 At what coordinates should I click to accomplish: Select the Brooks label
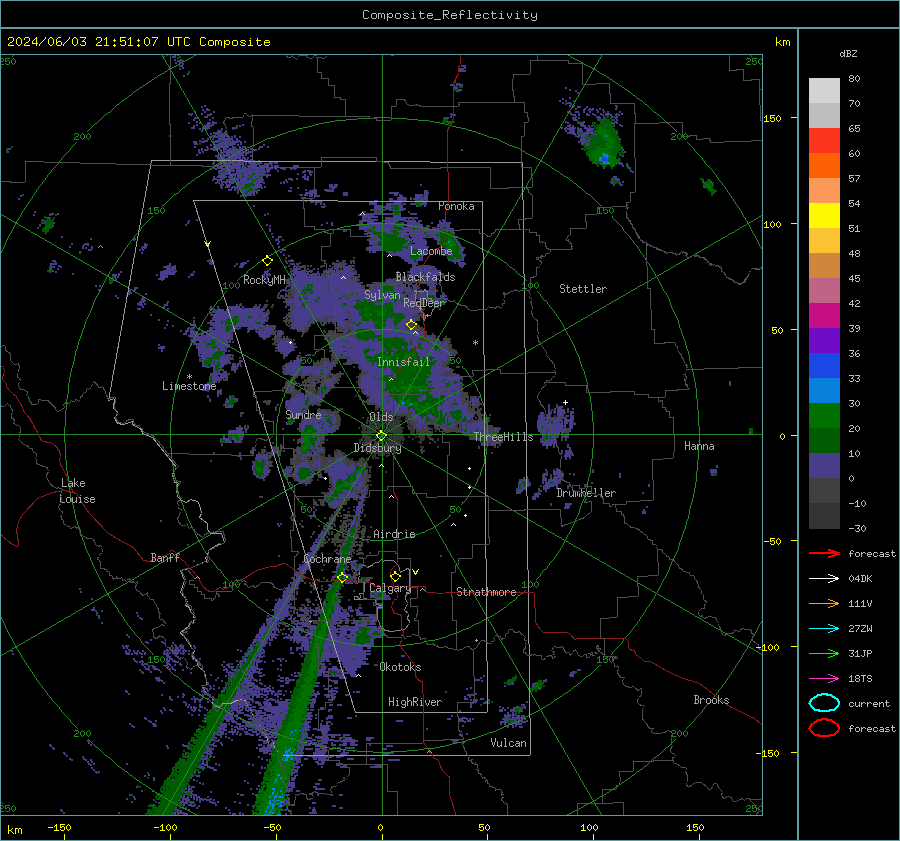click(x=711, y=700)
